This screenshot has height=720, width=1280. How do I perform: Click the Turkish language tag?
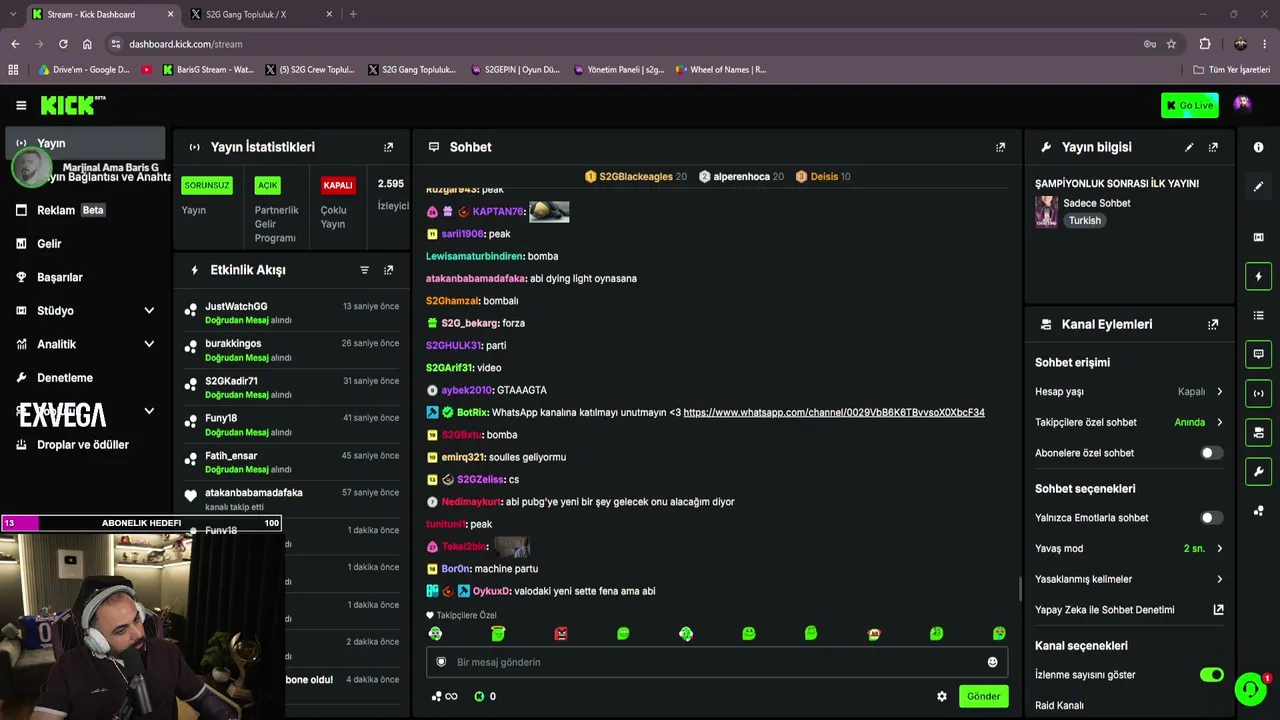pyautogui.click(x=1084, y=221)
